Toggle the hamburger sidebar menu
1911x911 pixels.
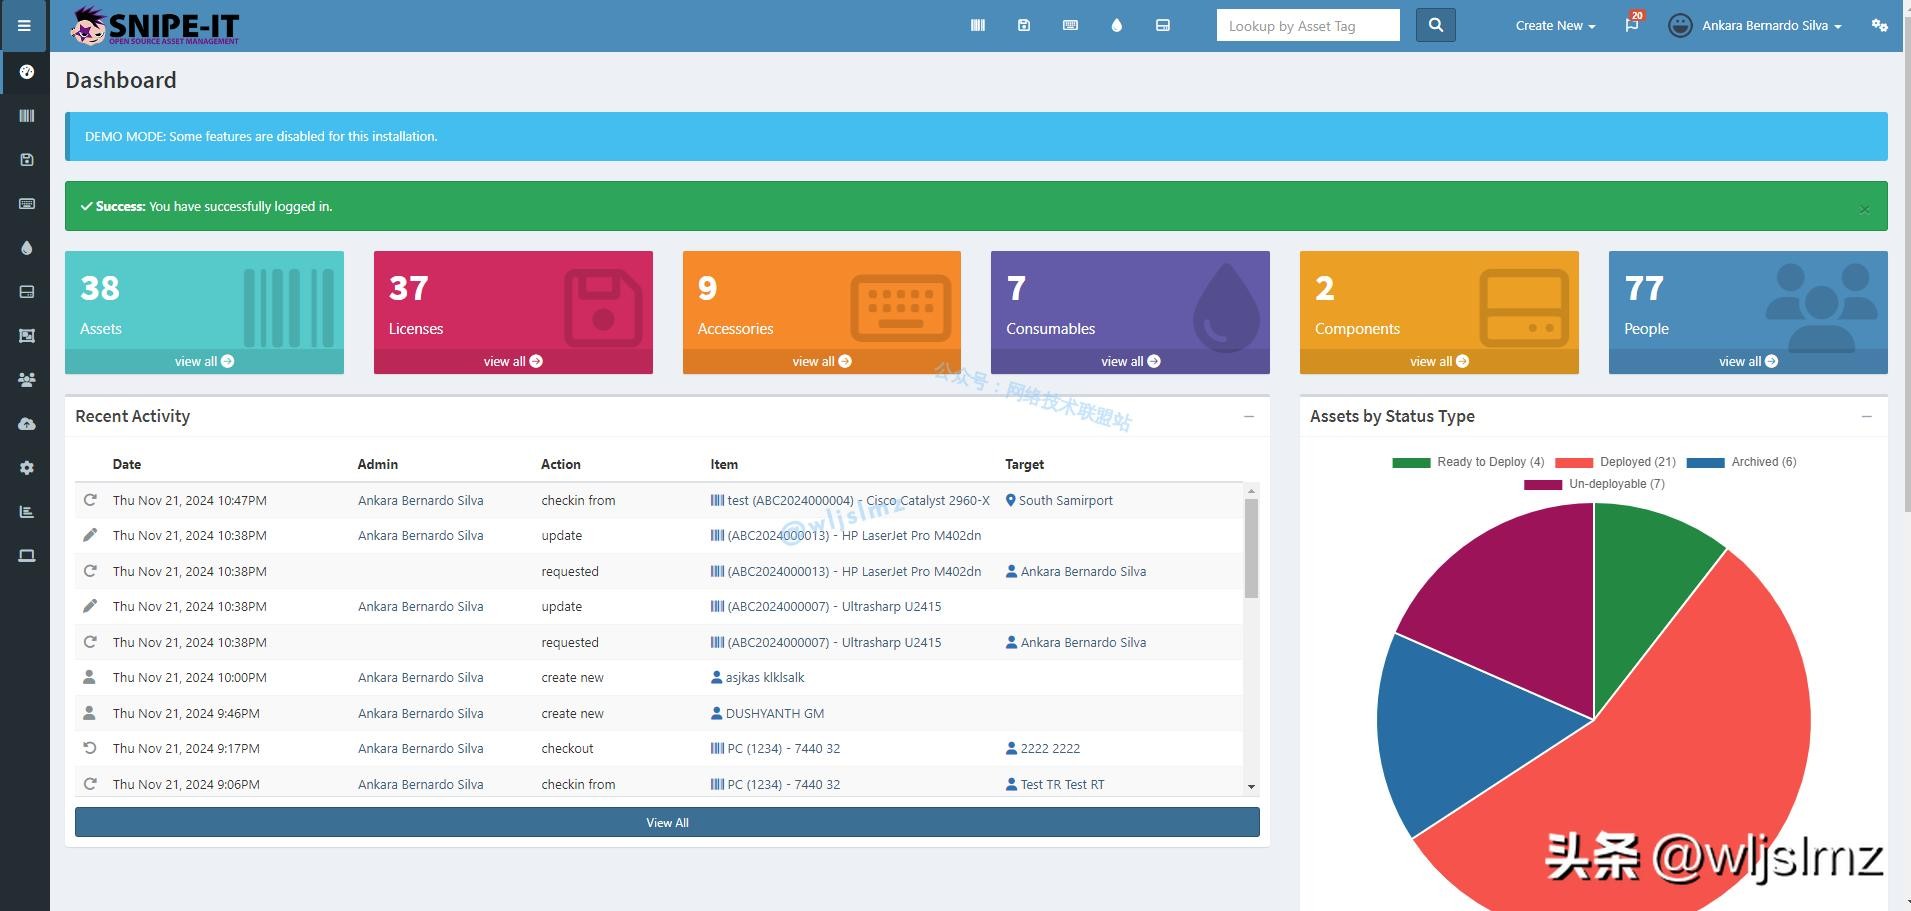[x=24, y=26]
